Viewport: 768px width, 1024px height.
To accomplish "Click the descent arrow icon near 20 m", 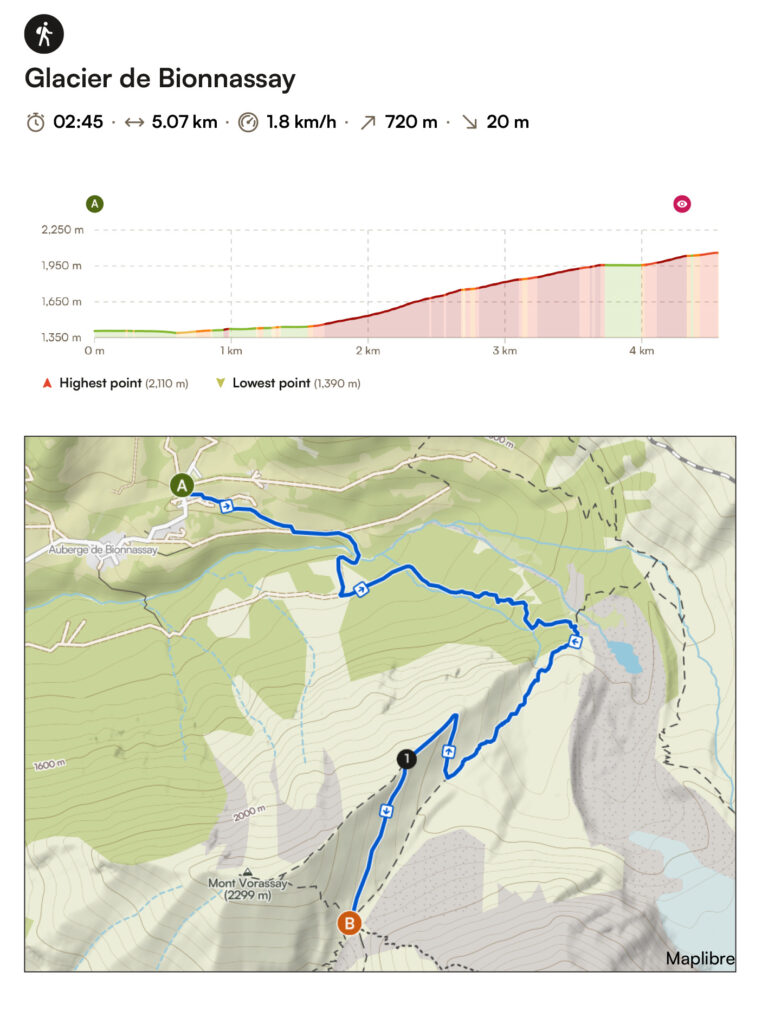I will (470, 122).
